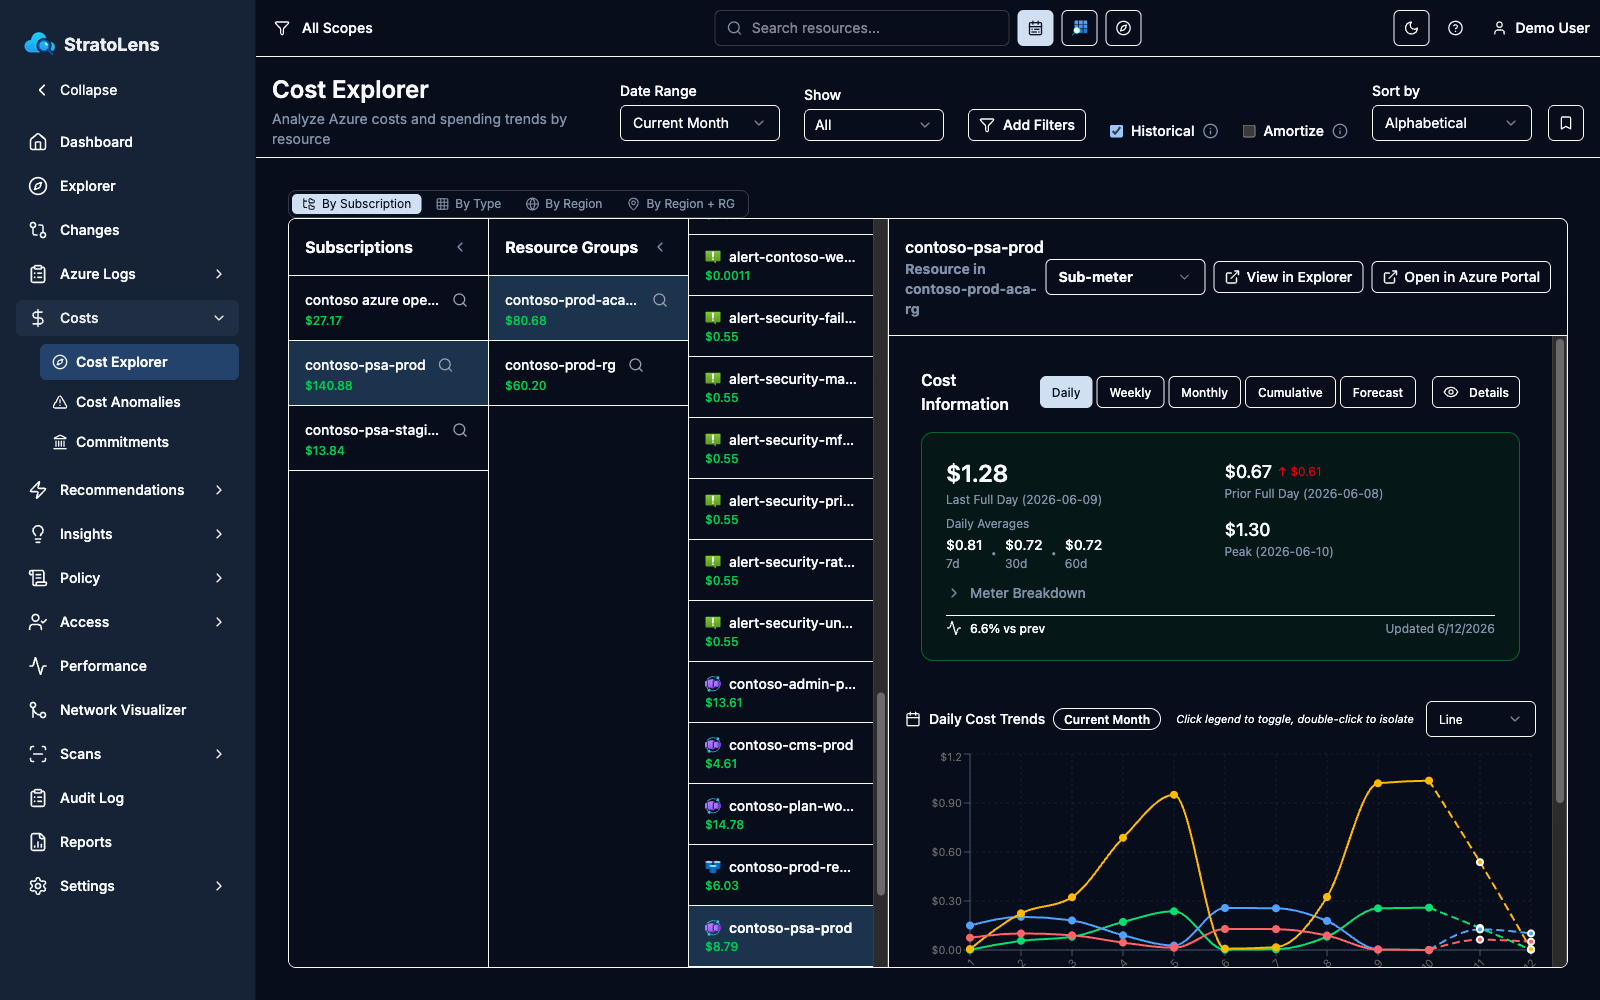The height and width of the screenshot is (1000, 1600).
Task: Click the info icon beside Amortize
Action: (x=1340, y=131)
